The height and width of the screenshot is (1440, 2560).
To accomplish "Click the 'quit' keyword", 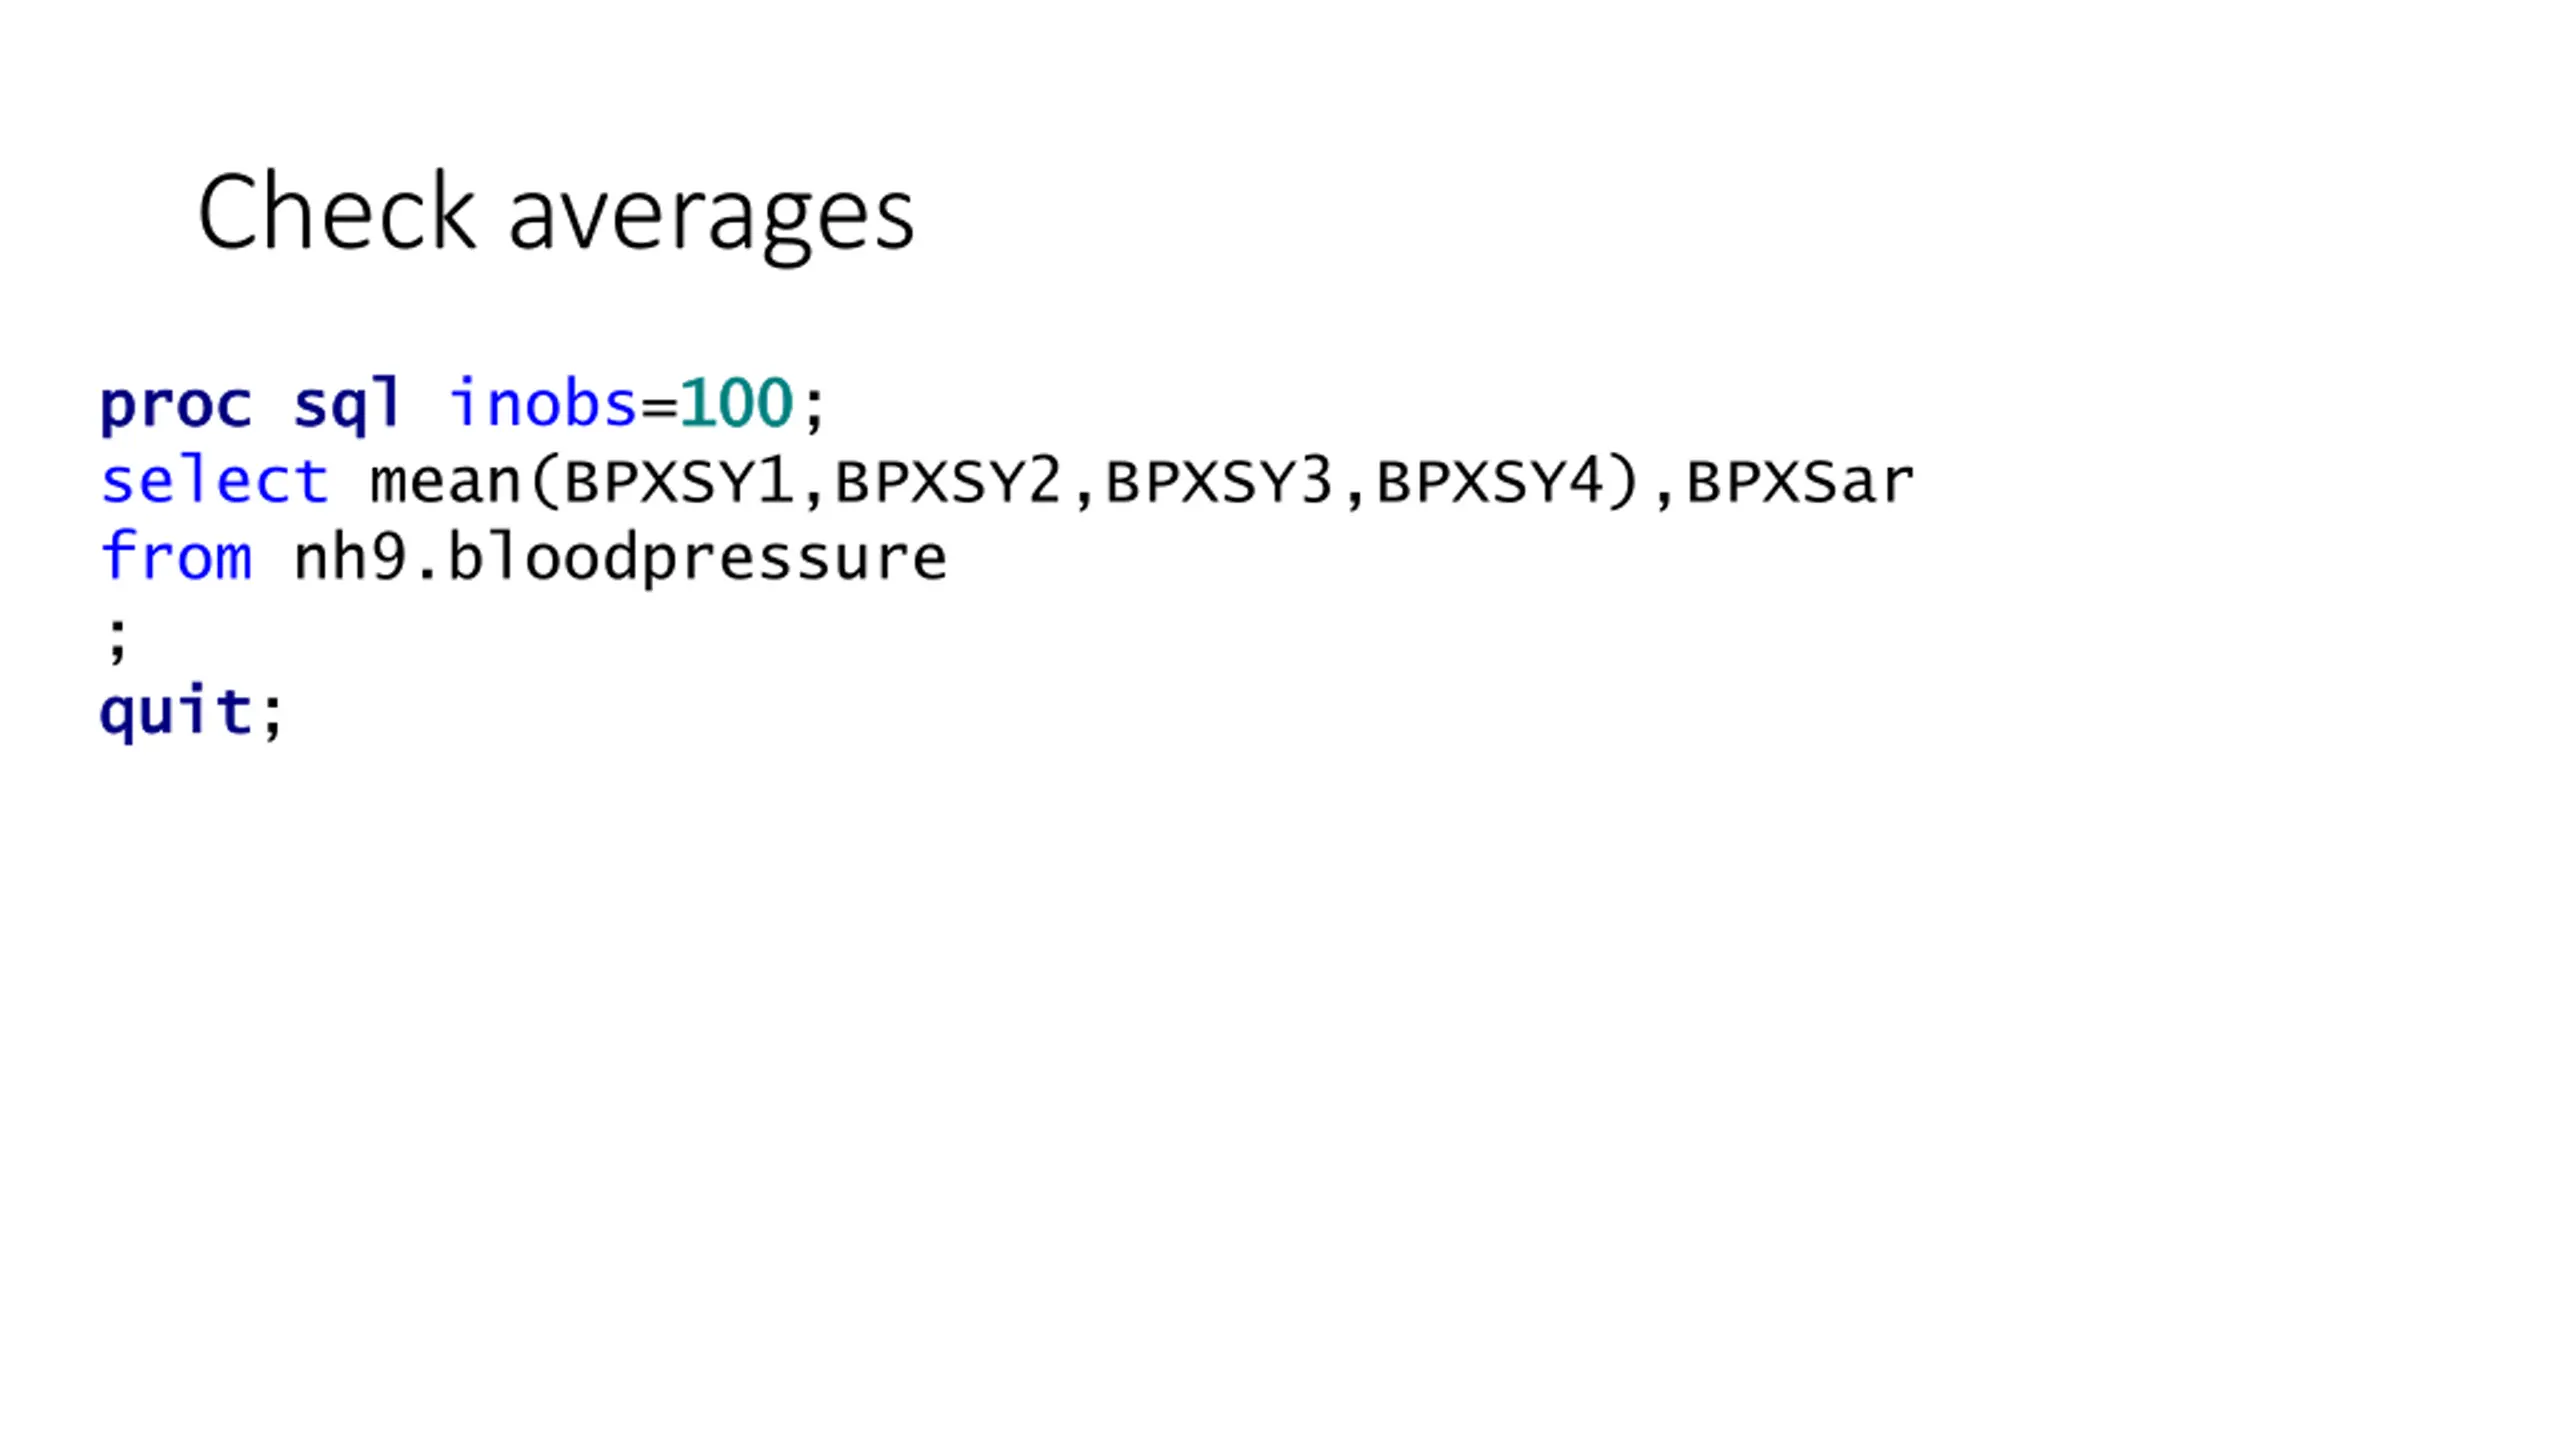I will 176,712.
